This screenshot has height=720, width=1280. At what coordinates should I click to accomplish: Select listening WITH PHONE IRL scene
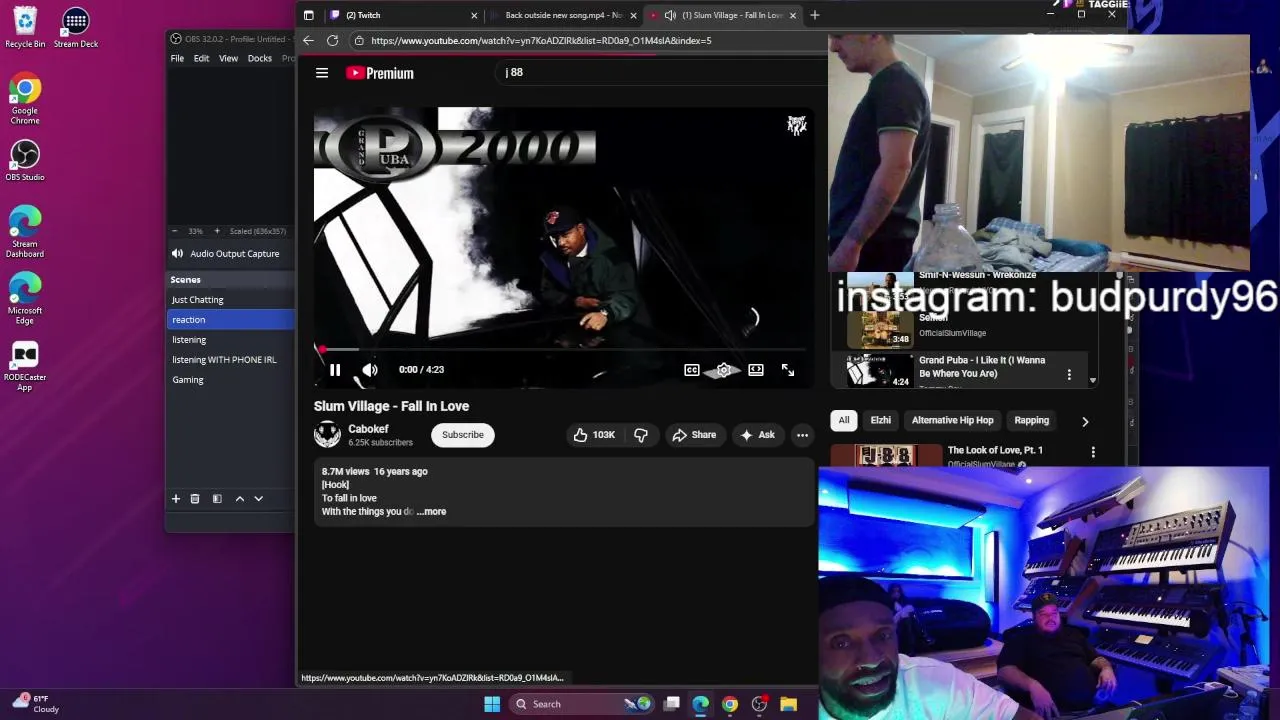[230, 360]
